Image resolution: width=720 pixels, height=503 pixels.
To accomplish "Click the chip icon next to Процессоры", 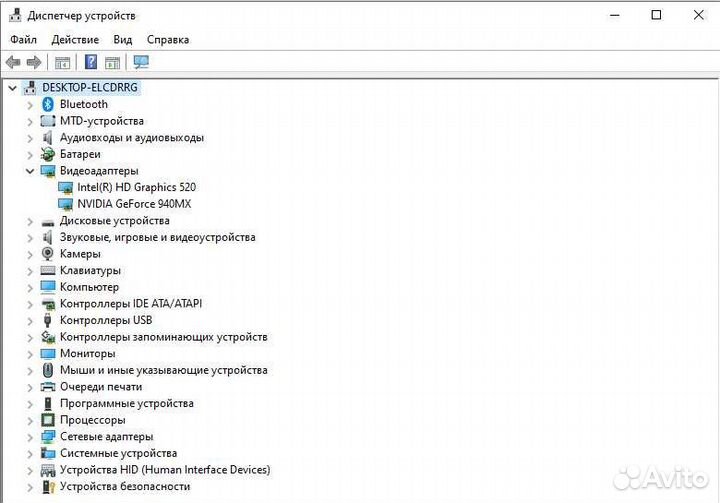I will pos(48,420).
